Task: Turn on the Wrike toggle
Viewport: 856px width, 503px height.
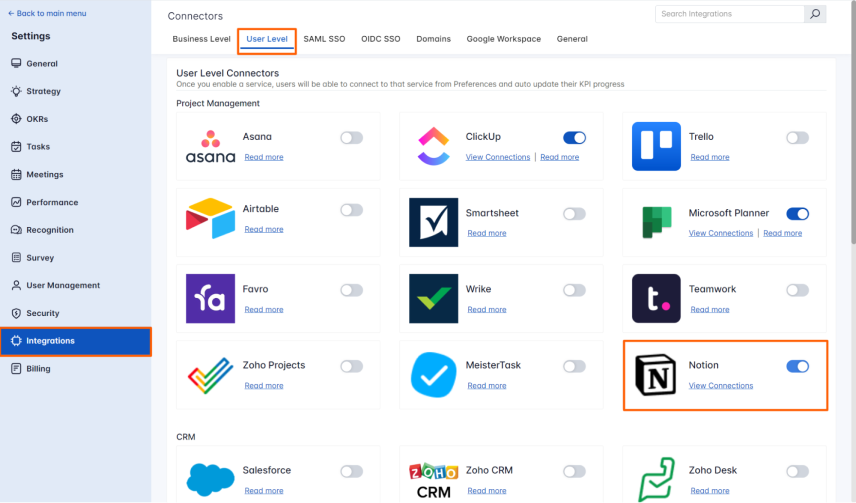Action: 574,290
